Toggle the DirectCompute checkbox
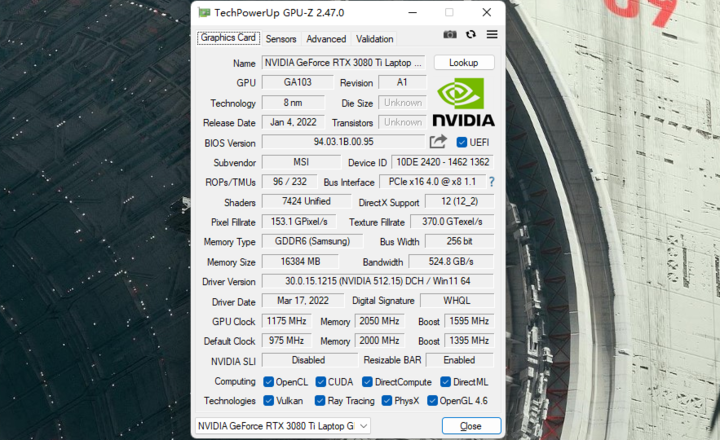The image size is (720, 440). (x=367, y=382)
